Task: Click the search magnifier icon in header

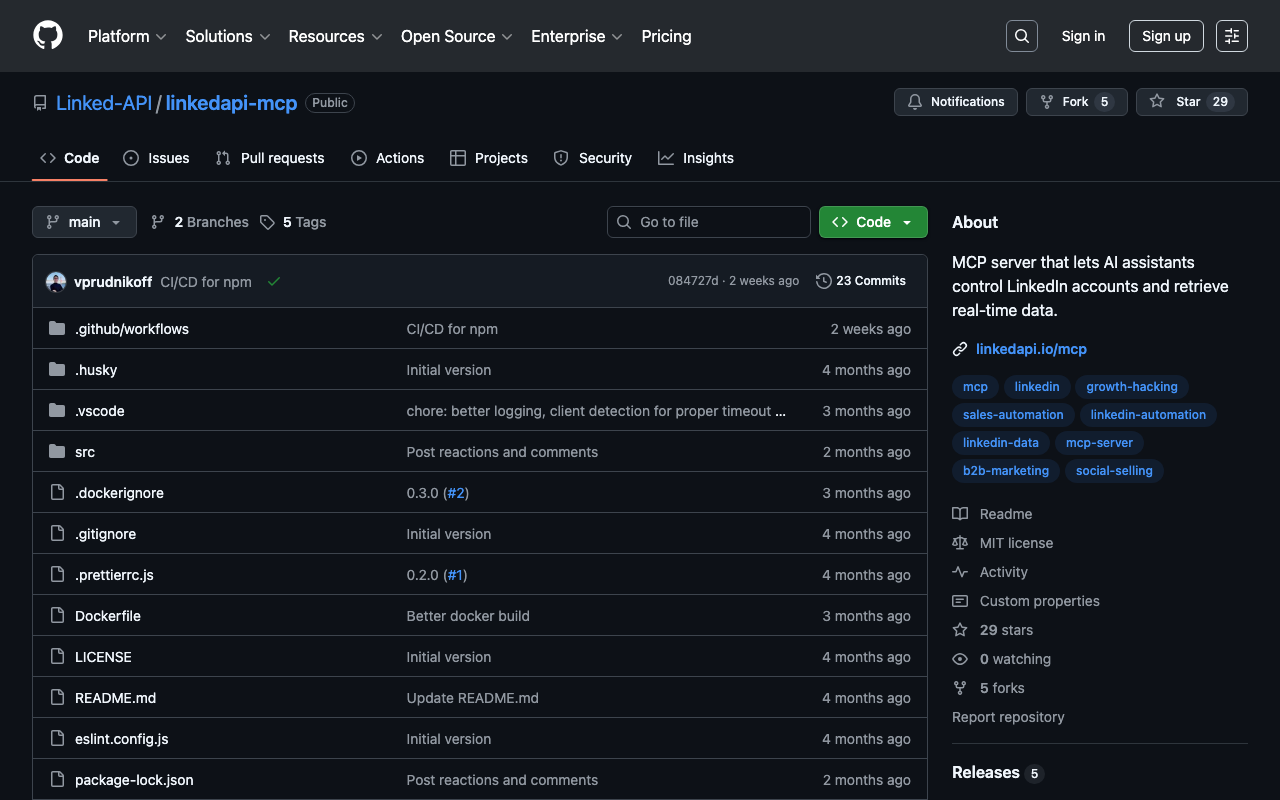Action: 1021,36
